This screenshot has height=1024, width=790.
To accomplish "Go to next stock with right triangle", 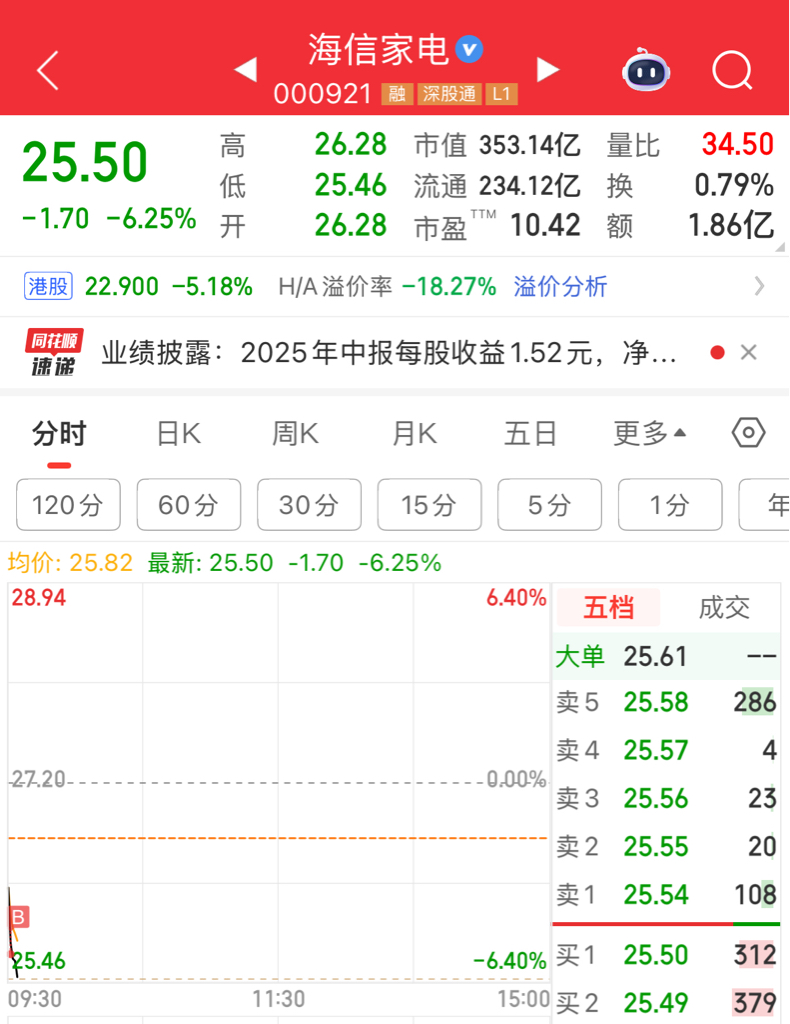I will pos(548,70).
